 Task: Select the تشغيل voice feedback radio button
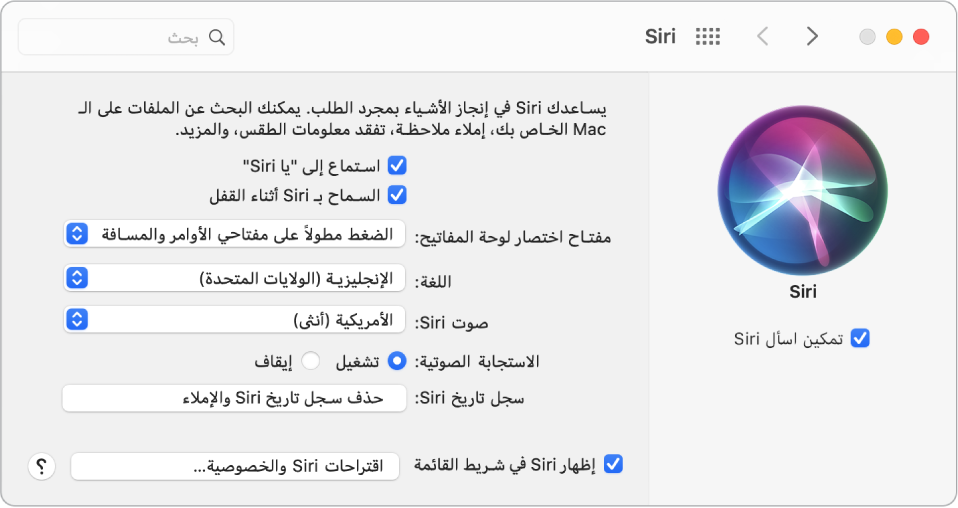tap(397, 361)
